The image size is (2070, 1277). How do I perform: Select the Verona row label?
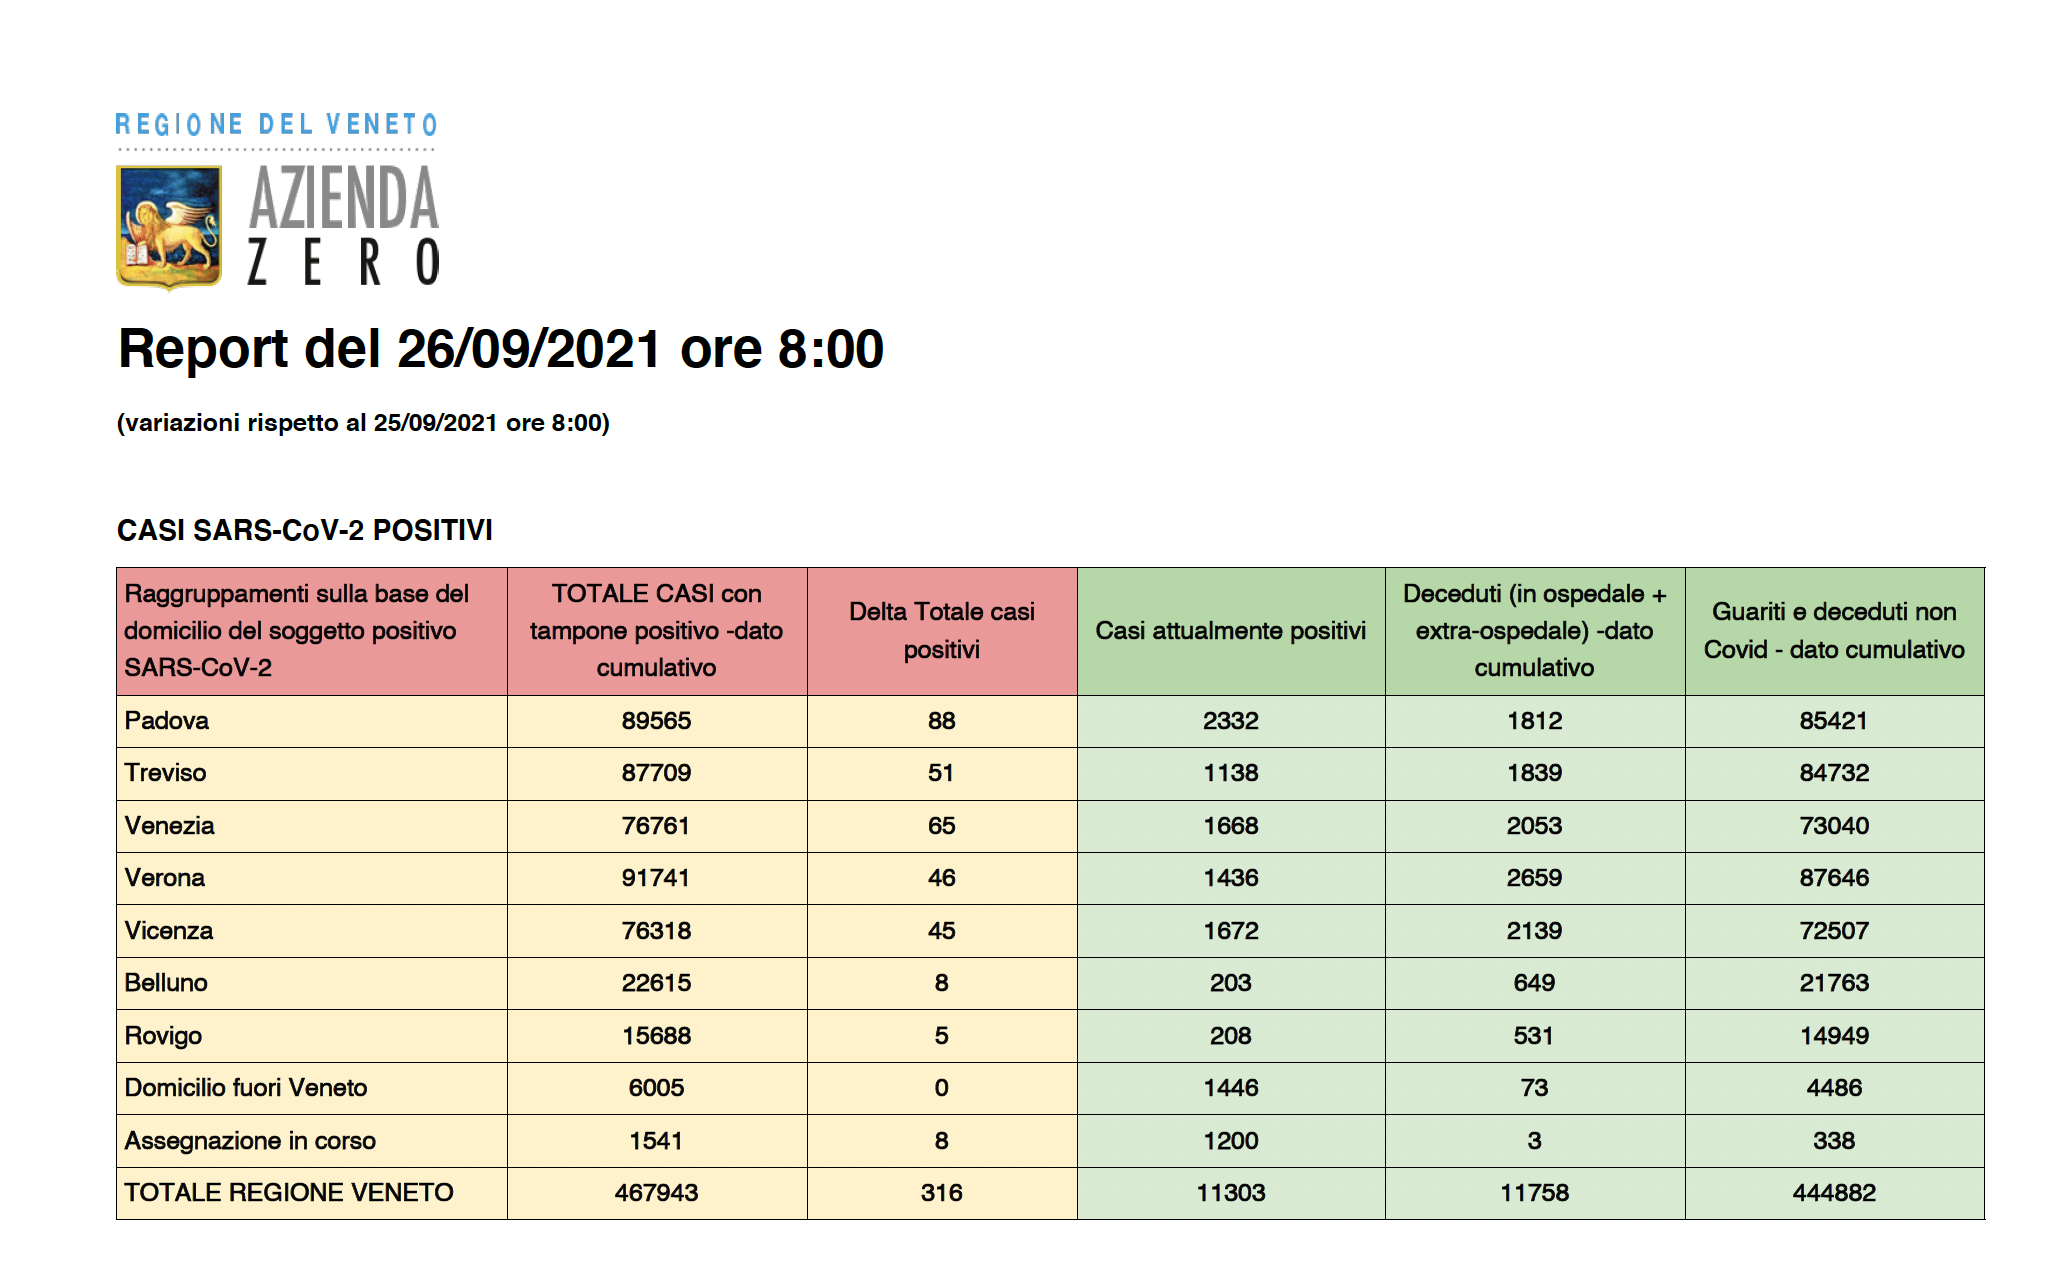pos(164,878)
